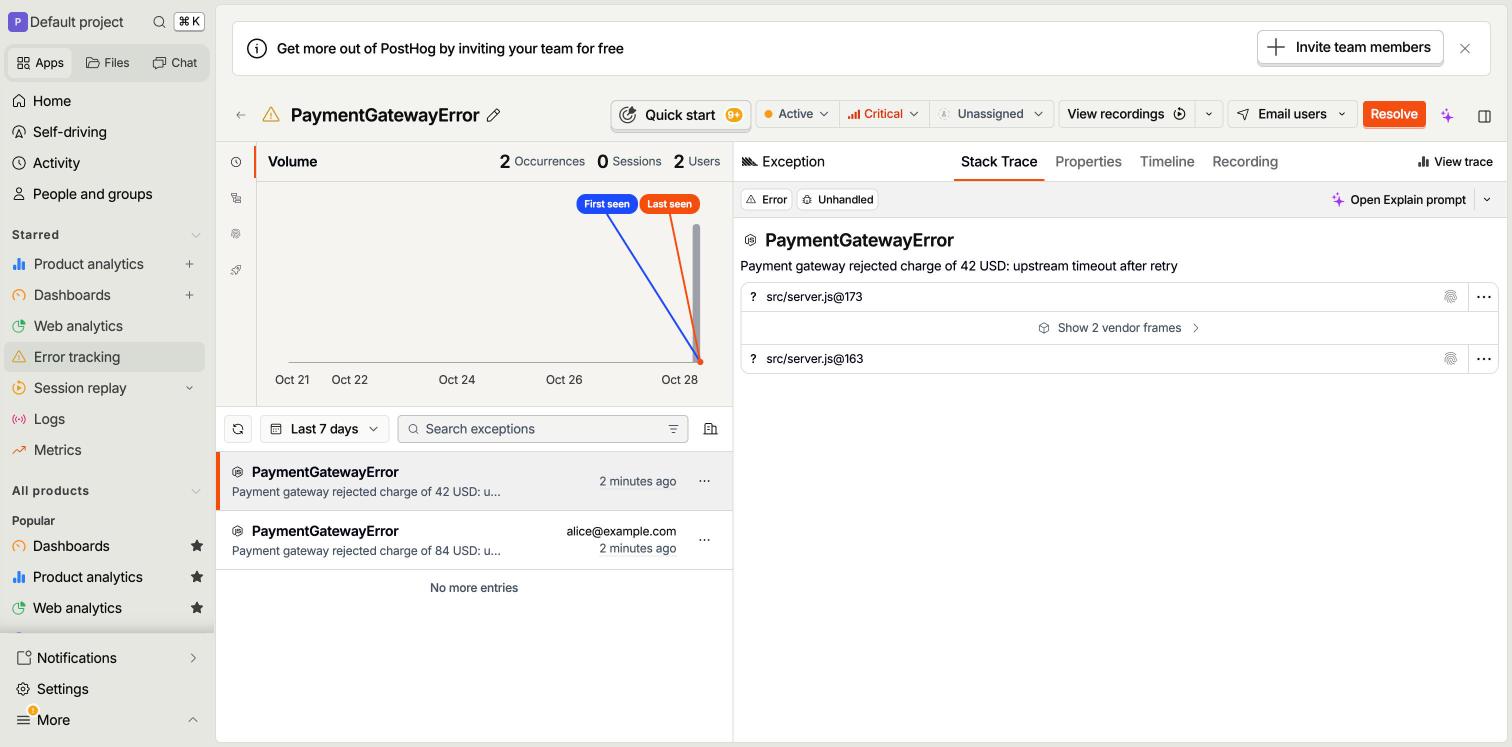Unstar Dashboards in Popular list
This screenshot has width=1512, height=747.
point(196,546)
